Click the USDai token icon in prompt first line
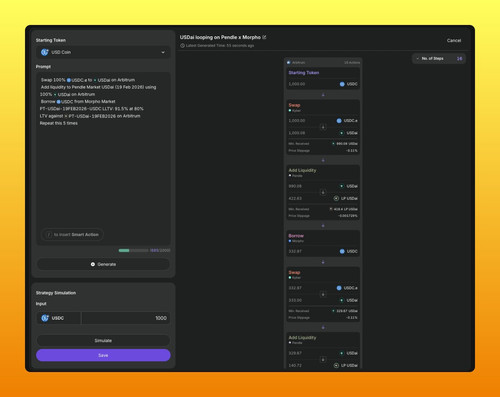500x397 pixels. tap(95, 80)
